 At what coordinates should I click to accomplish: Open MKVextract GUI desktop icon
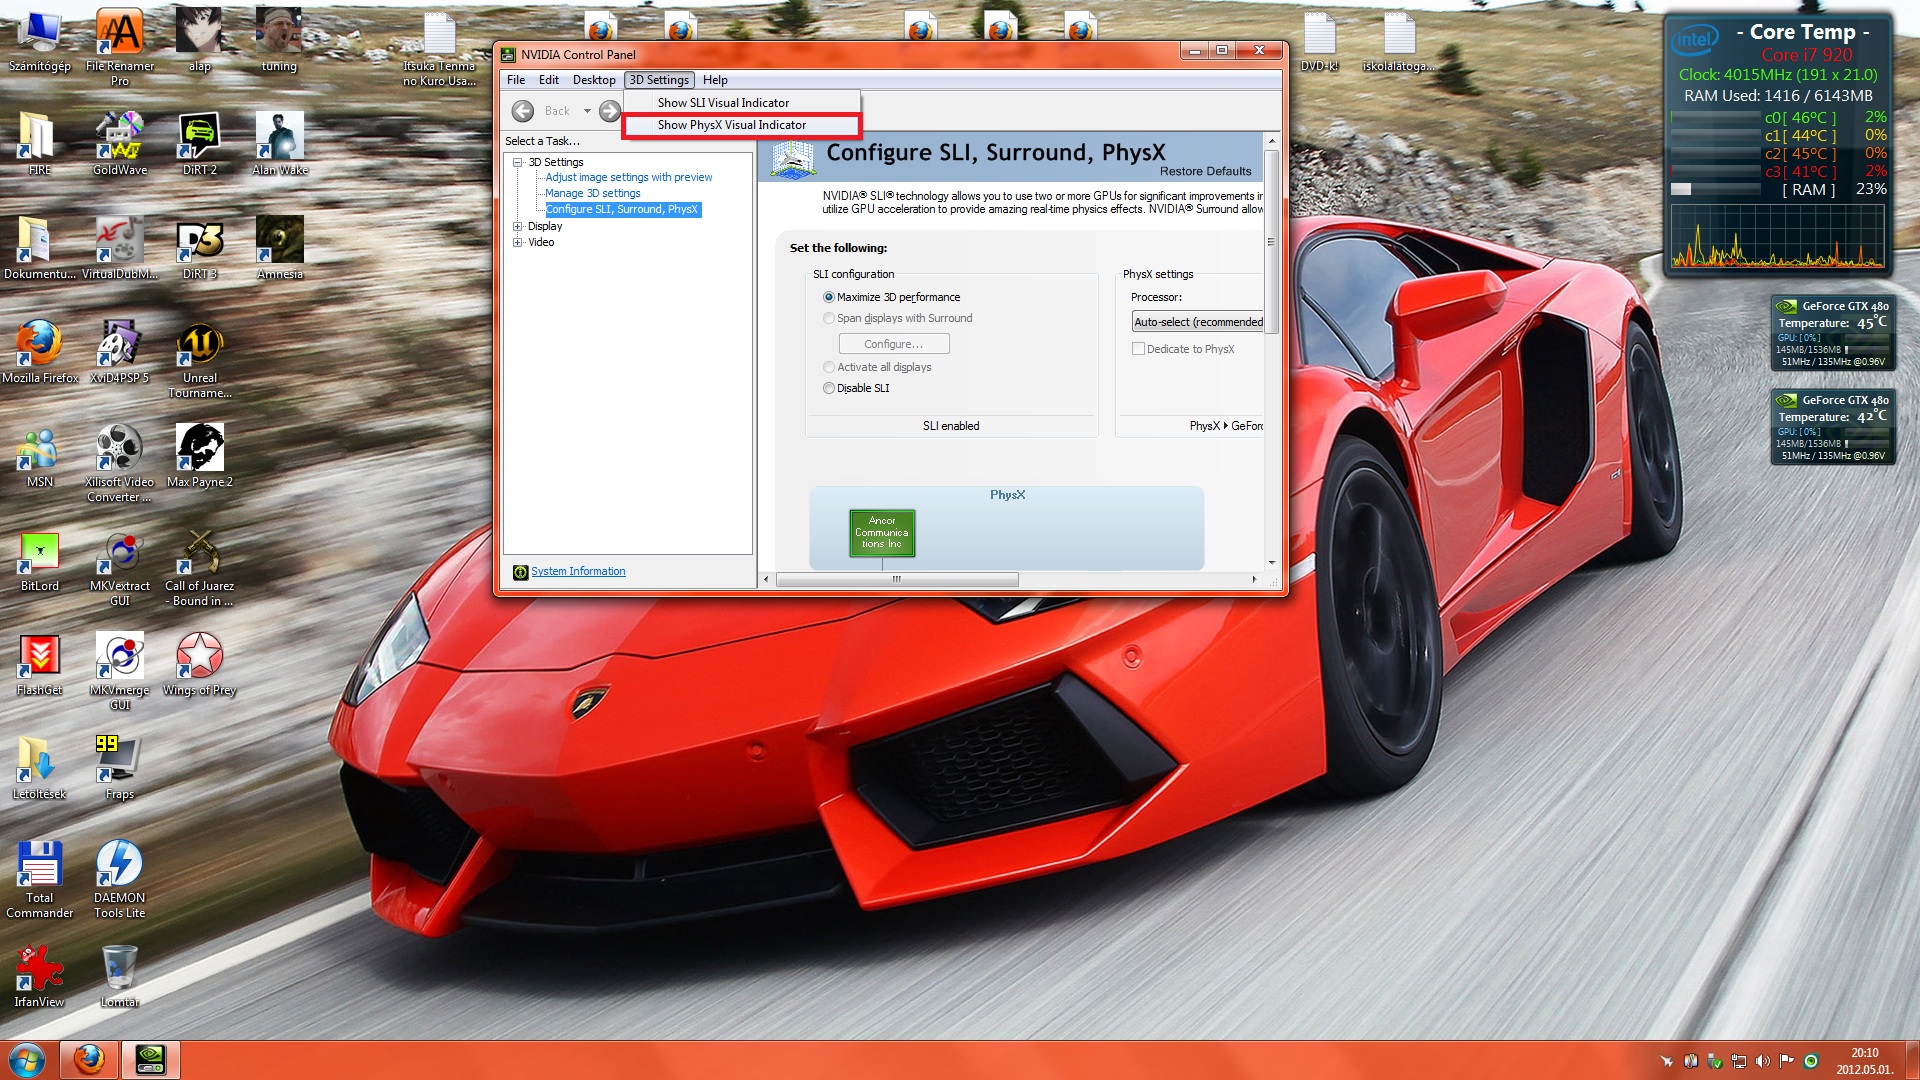[120, 568]
